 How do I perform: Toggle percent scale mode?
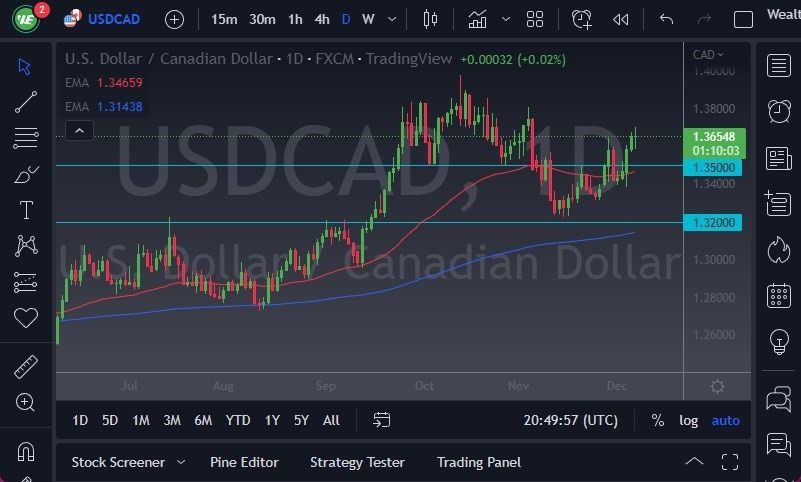[657, 420]
